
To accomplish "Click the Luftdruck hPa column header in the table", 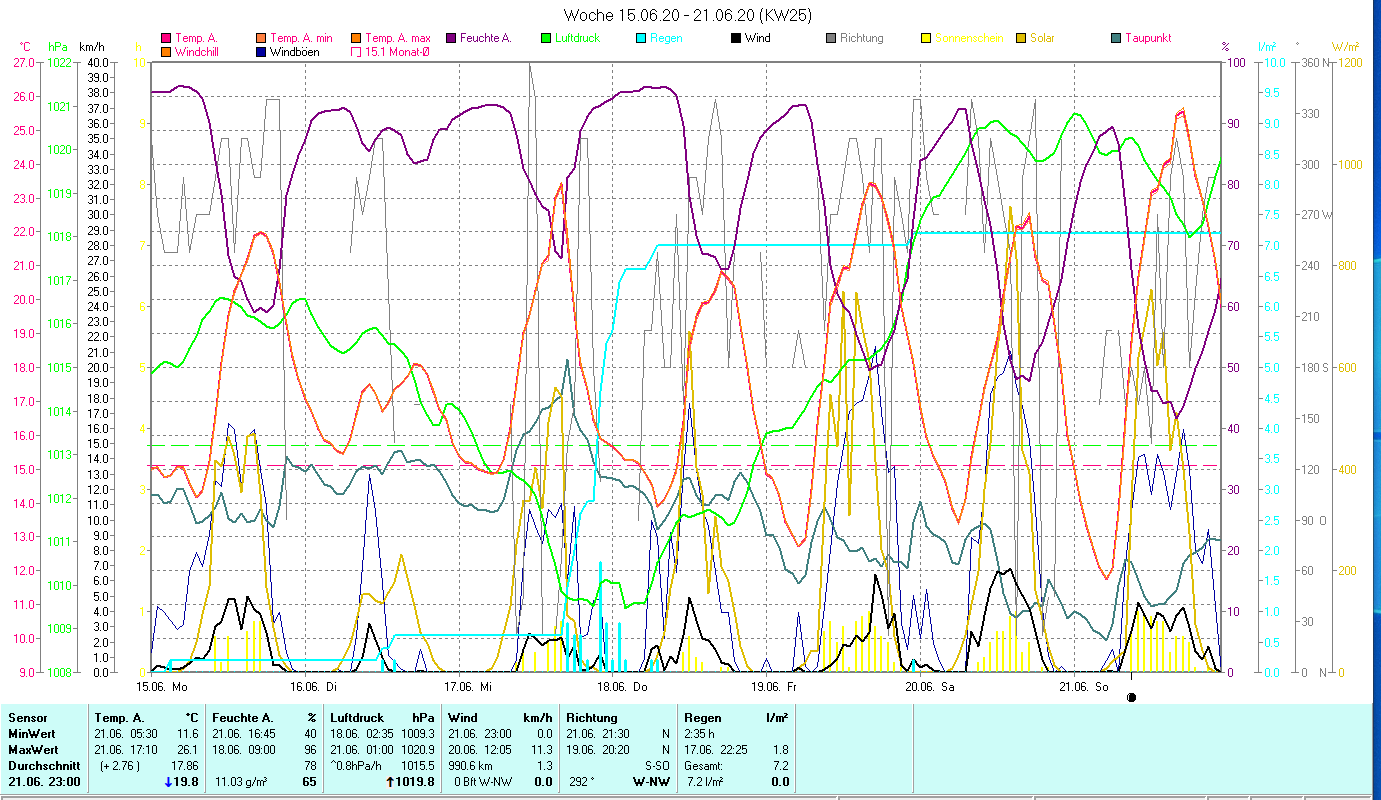I will (384, 718).
